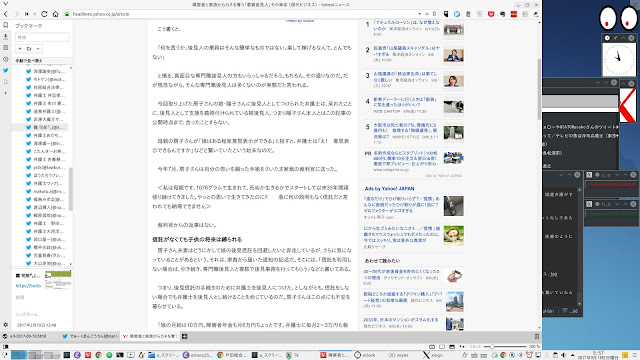Add a new web panel
This screenshot has height=360, width=640.
point(6,93)
